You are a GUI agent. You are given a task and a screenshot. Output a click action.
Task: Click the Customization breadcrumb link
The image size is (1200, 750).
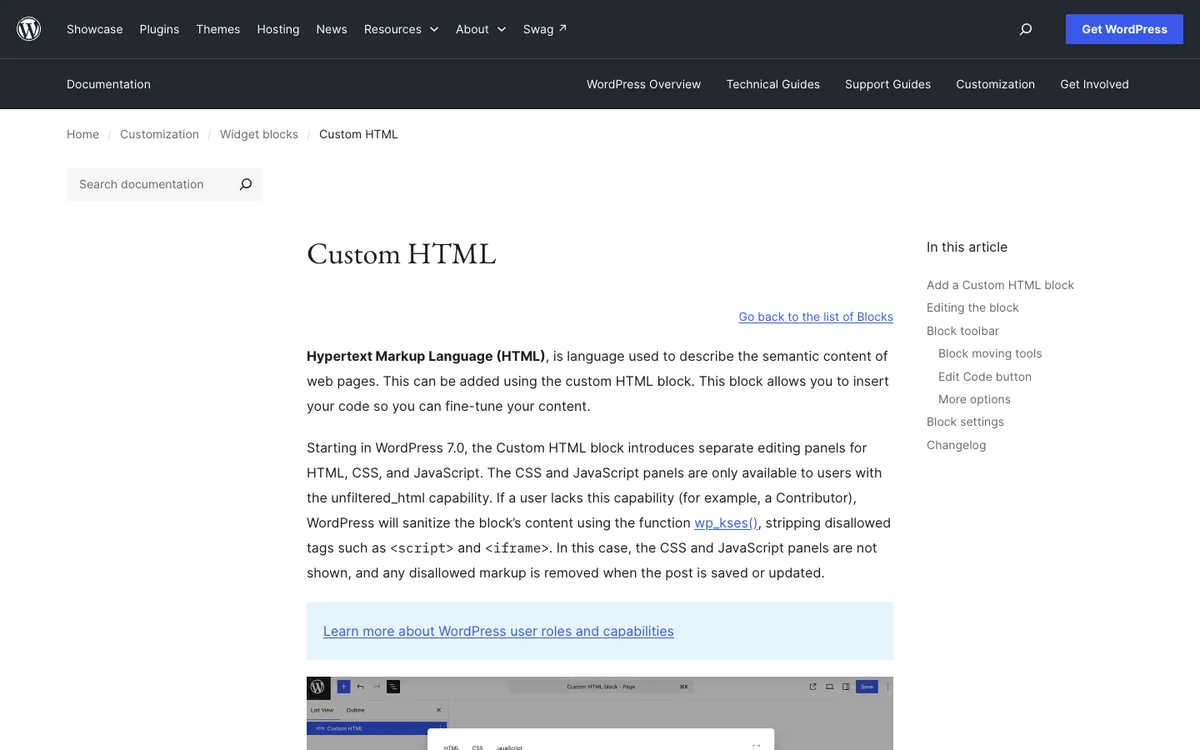[x=159, y=134]
